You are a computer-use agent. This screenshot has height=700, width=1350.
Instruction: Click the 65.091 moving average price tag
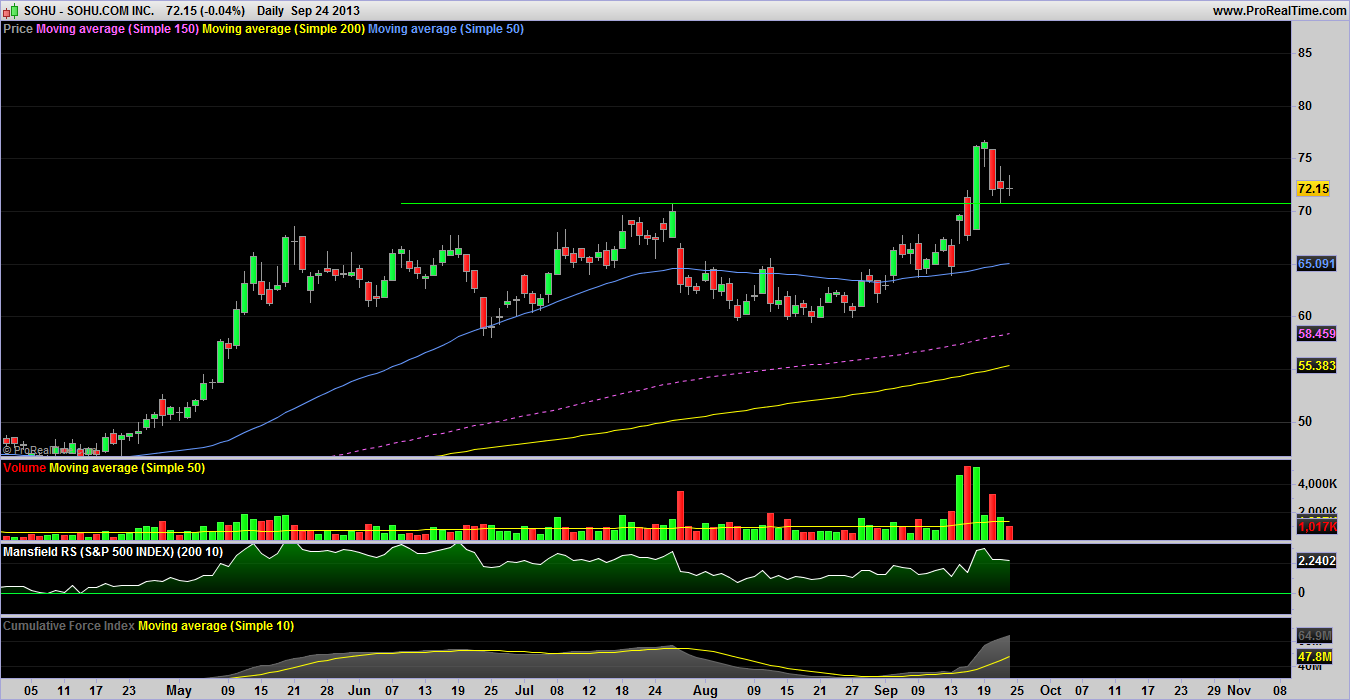(1316, 264)
